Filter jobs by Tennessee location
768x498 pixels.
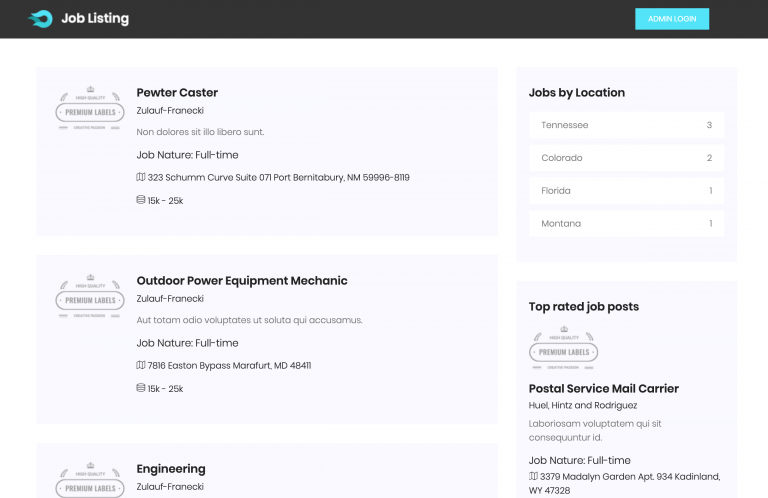[x=626, y=125]
